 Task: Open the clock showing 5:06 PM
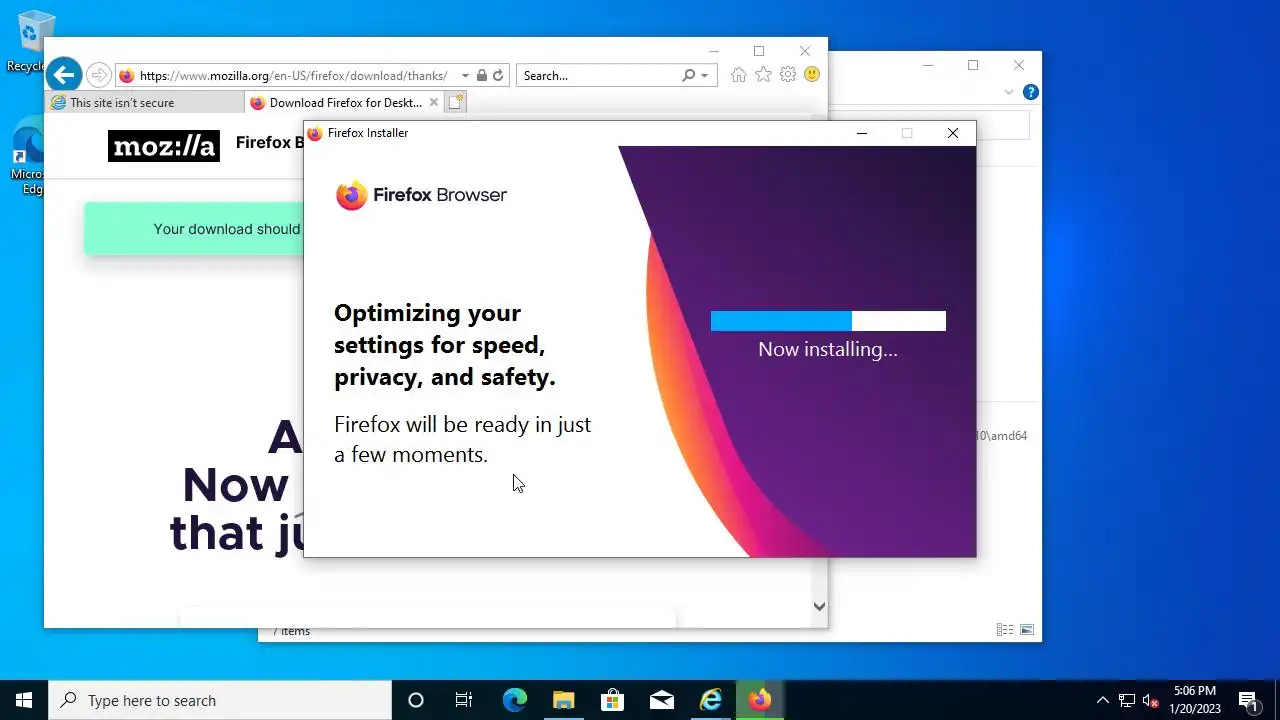(1195, 700)
